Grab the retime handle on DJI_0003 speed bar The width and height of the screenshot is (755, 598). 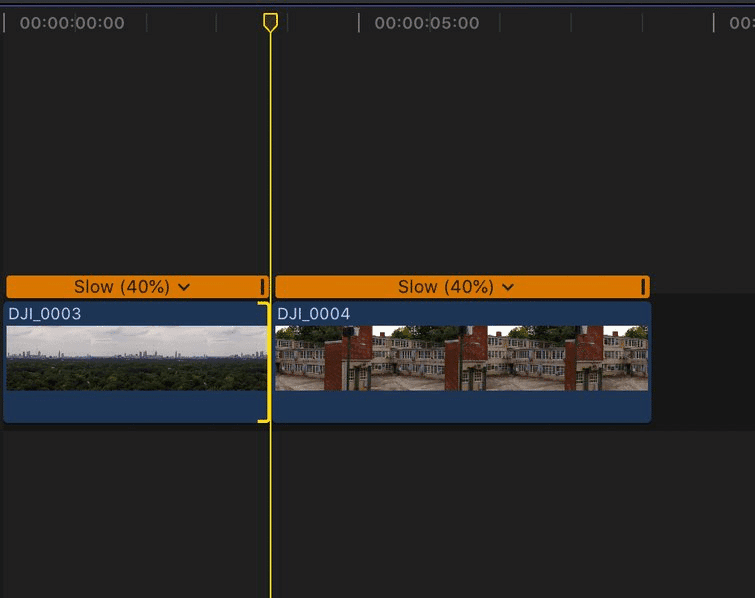click(262, 287)
